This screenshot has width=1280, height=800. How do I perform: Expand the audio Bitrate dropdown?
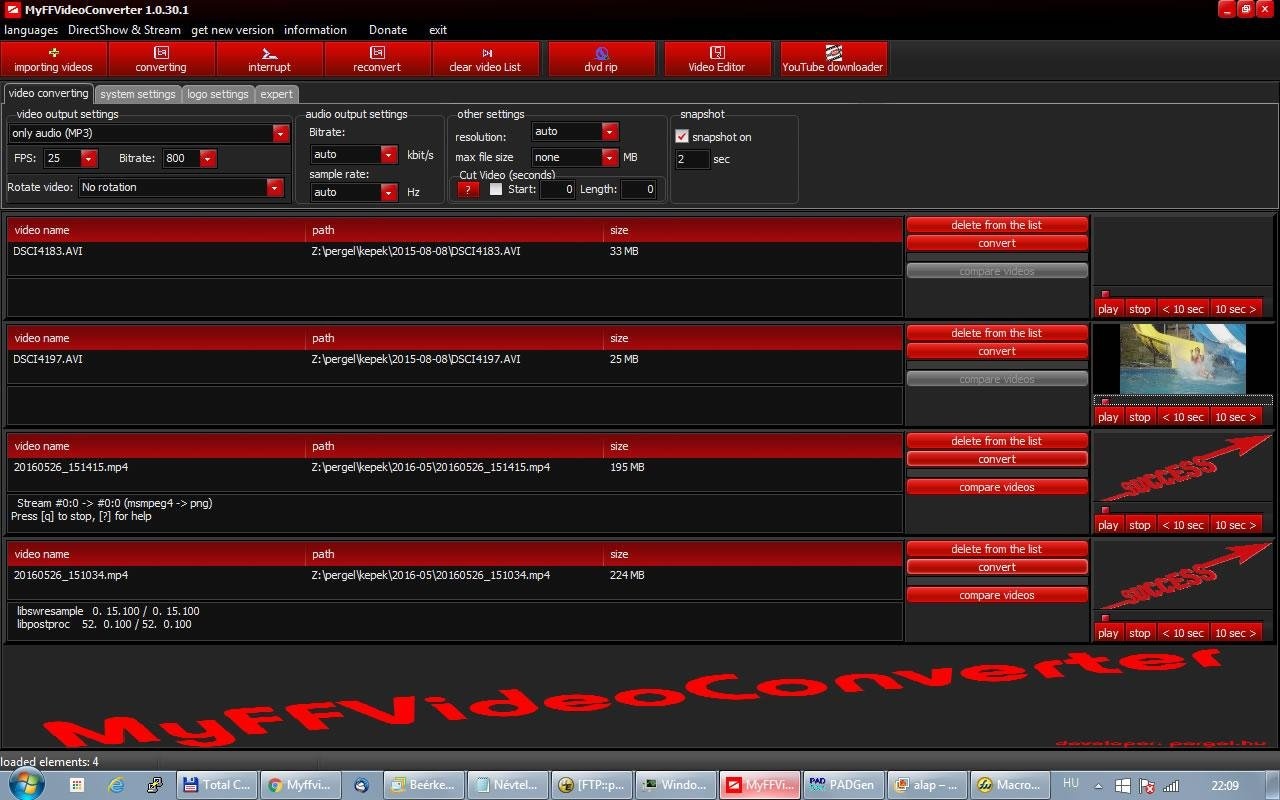coord(389,154)
